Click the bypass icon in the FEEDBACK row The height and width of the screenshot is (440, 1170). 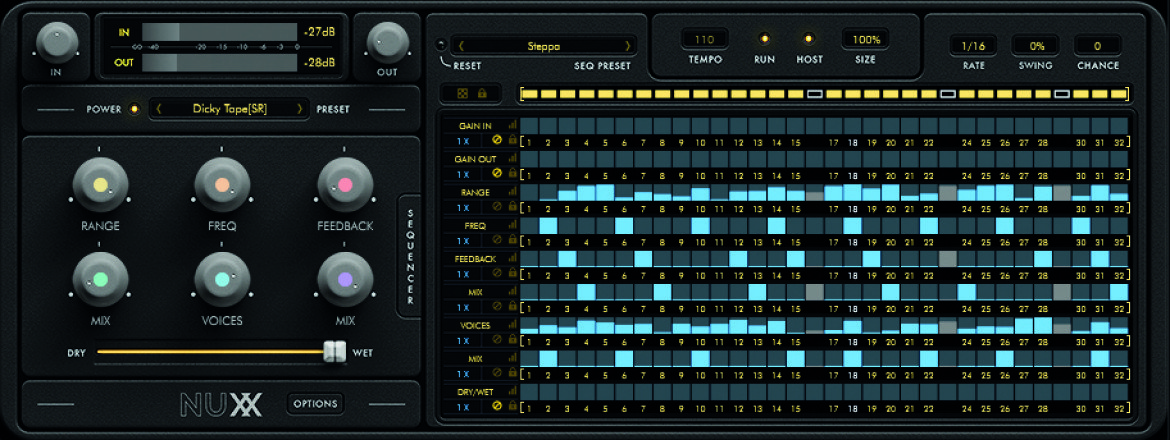tap(497, 273)
